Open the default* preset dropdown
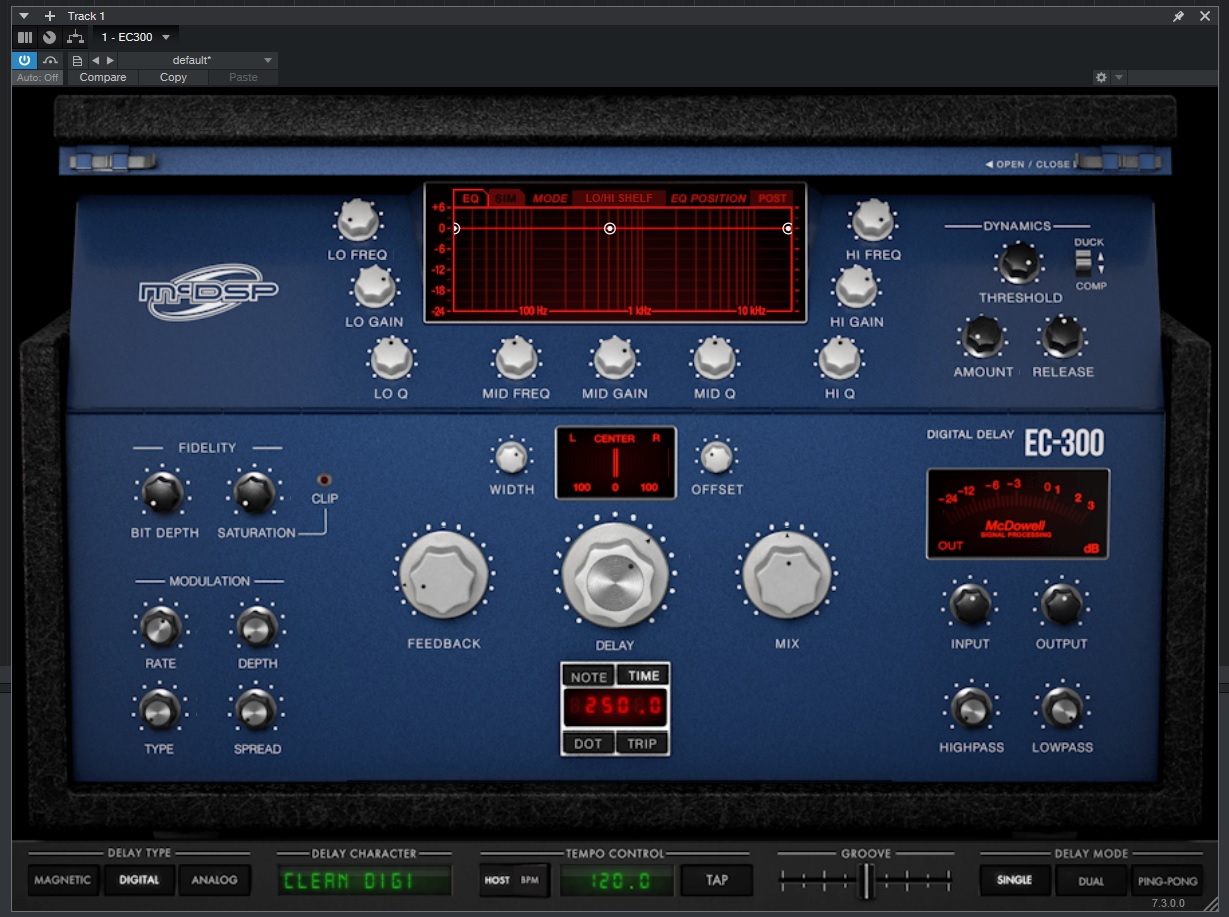Viewport: 1229px width, 917px height. point(197,60)
